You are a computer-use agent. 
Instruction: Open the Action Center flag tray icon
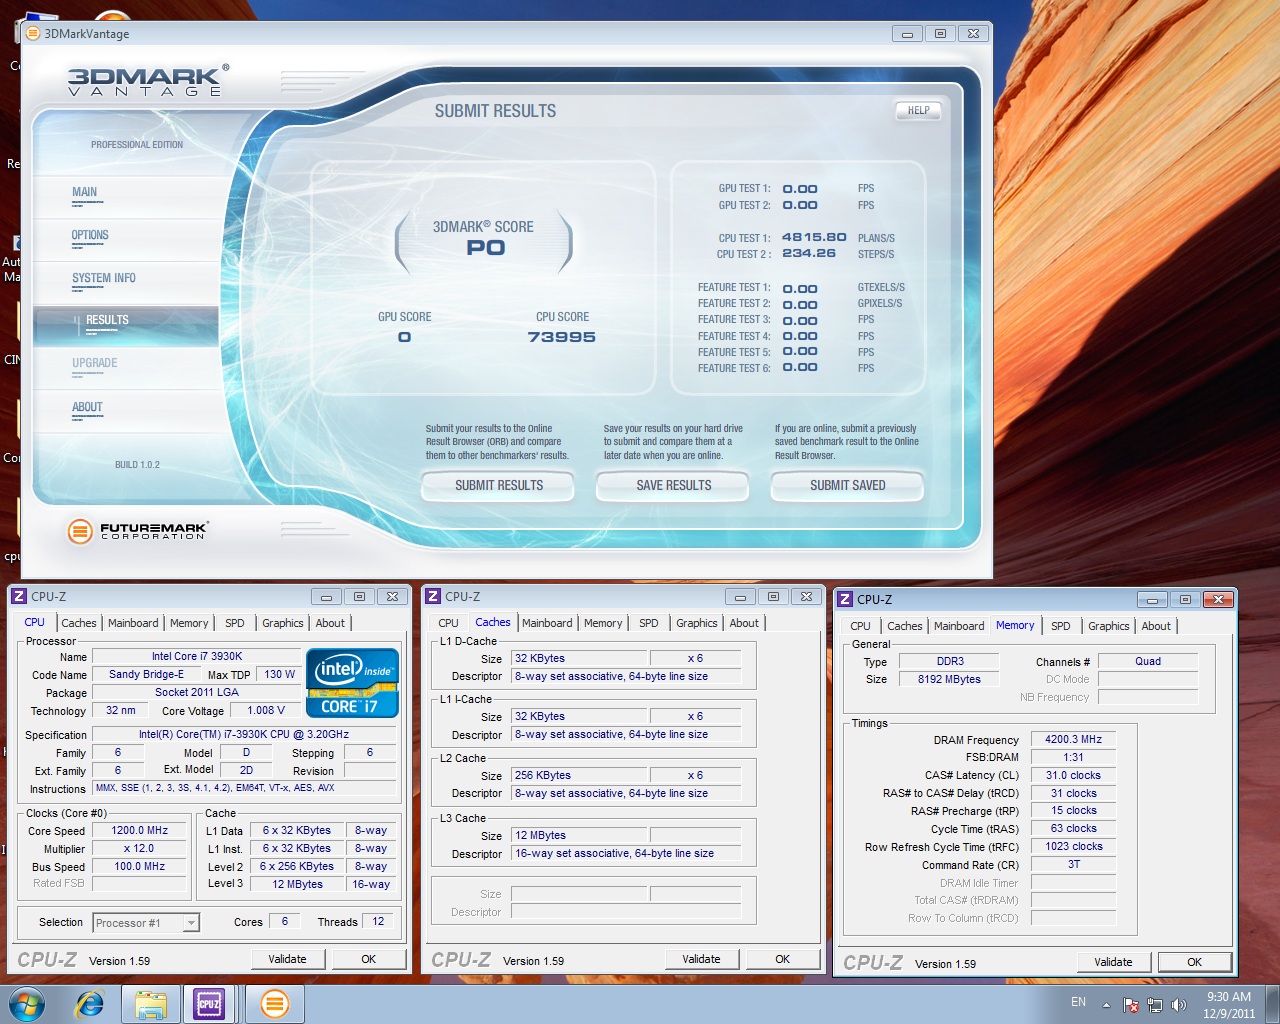pyautogui.click(x=1131, y=1005)
